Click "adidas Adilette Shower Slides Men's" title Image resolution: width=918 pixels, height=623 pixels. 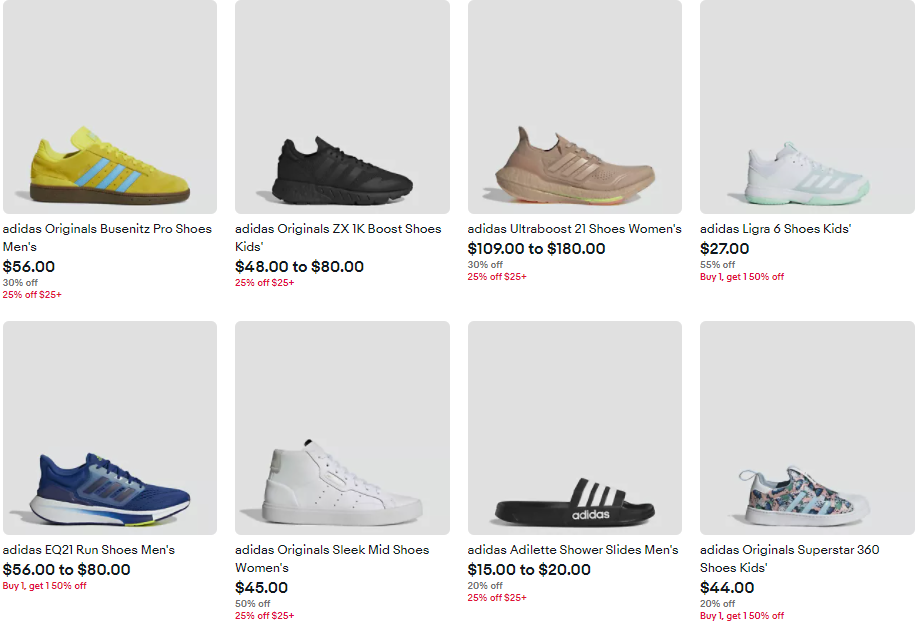(573, 550)
